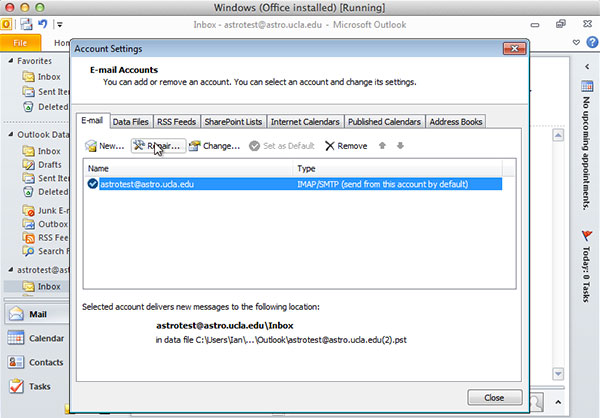600x418 pixels.
Task: Open the Search Folders item
Action: tap(45, 251)
